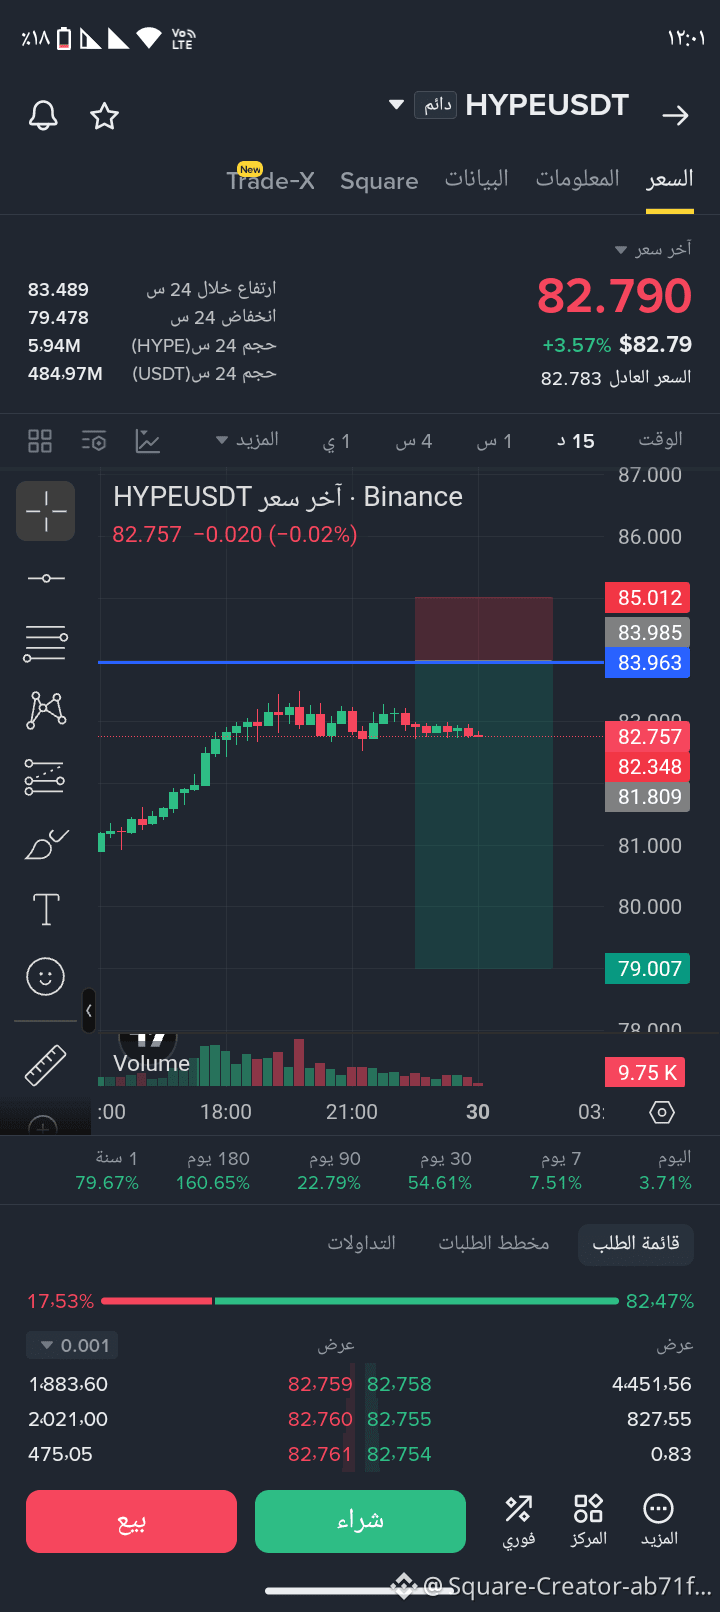This screenshot has height=1612, width=720.
Task: Click bid price 82.758
Action: [x=399, y=1384]
